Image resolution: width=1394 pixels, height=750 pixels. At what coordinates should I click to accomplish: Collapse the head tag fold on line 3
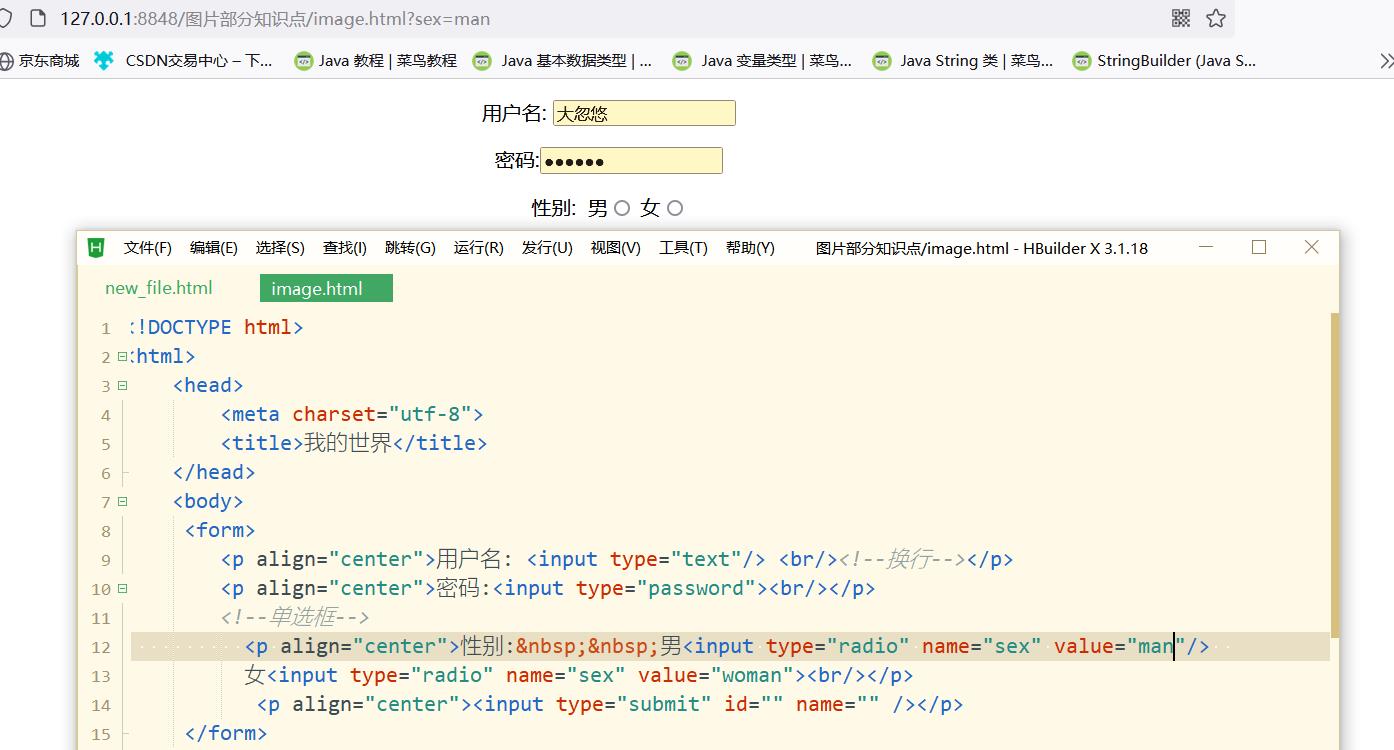point(122,385)
